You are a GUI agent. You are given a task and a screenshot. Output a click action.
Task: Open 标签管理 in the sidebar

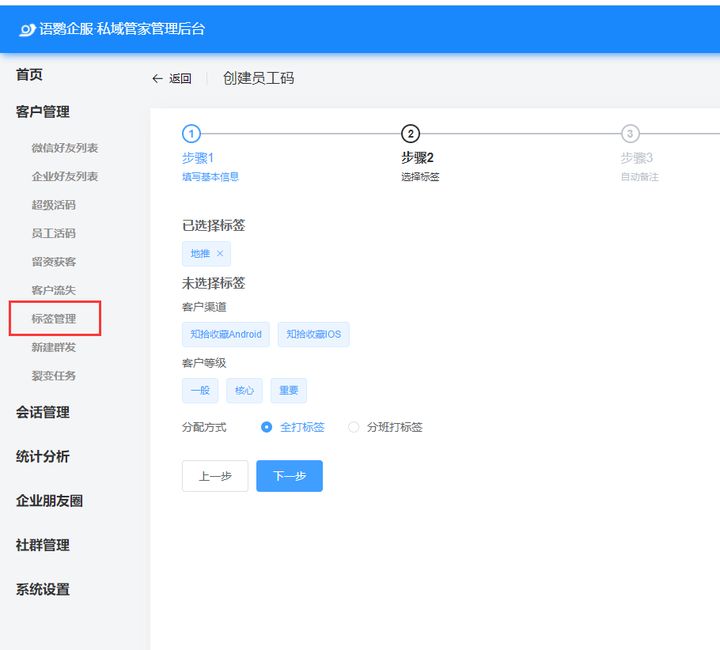[54, 319]
